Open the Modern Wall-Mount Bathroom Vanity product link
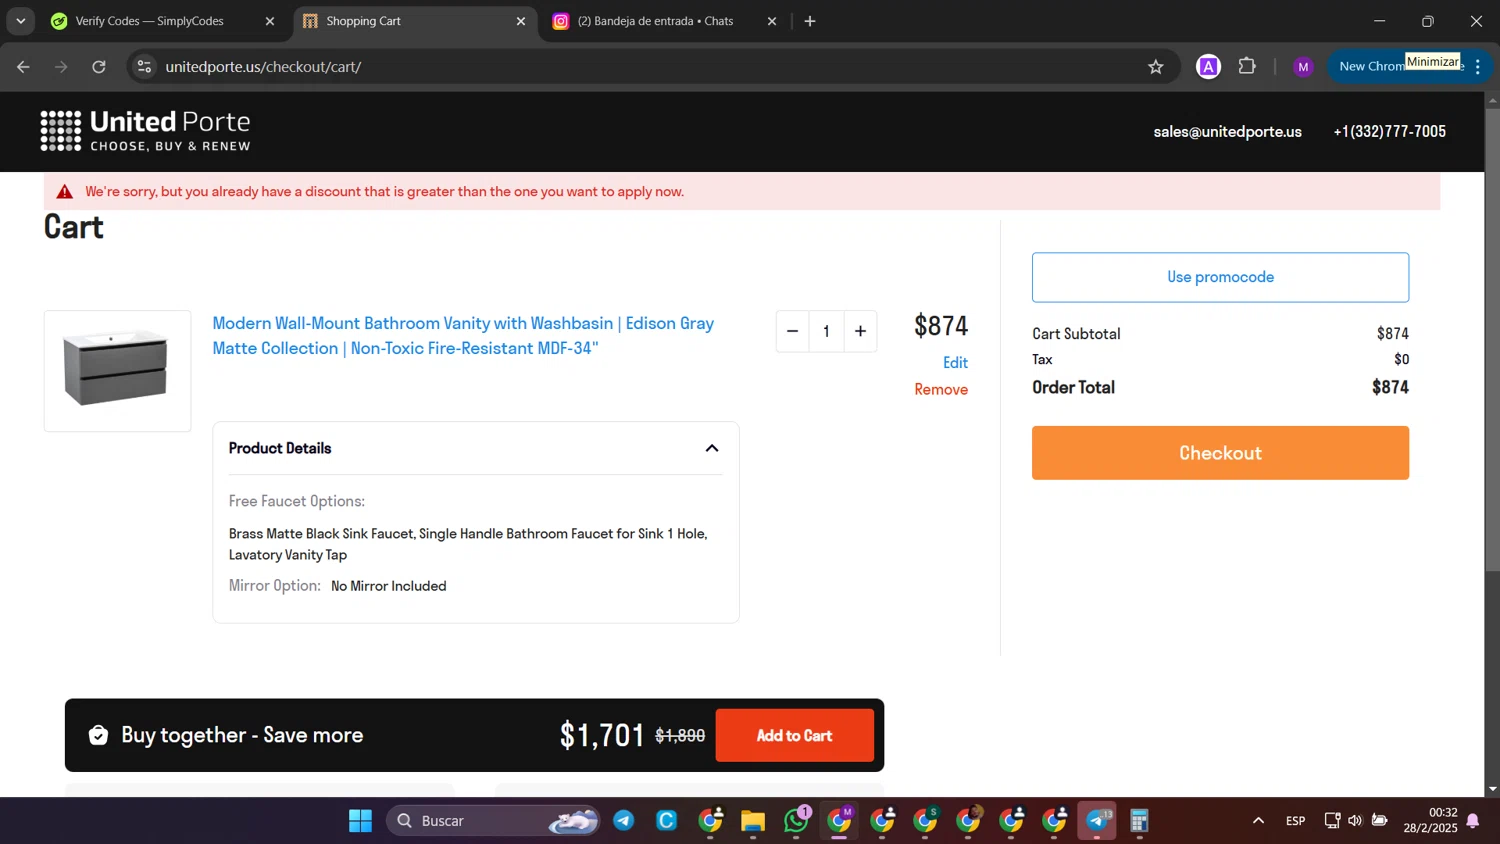Screen dimensions: 1500x844 (x=463, y=336)
